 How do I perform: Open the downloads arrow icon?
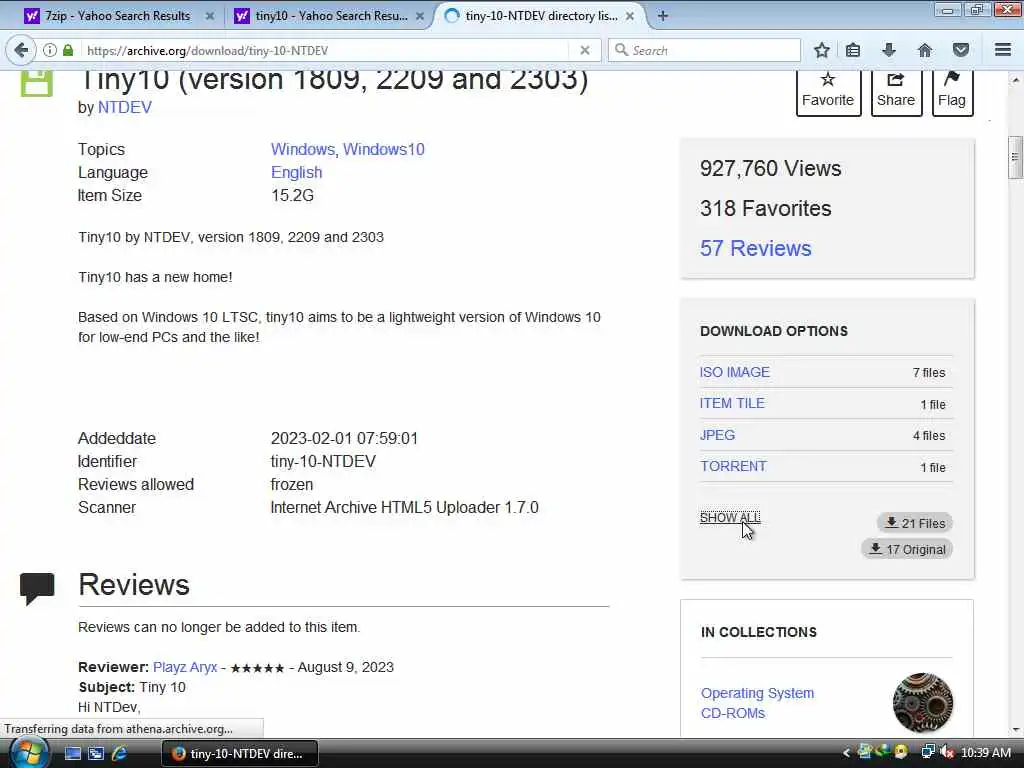(x=889, y=50)
